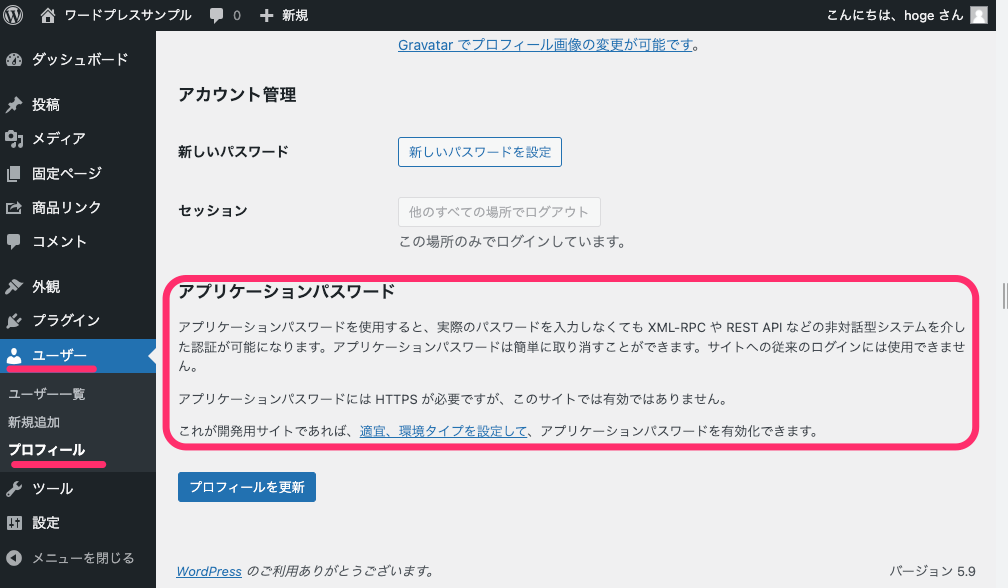Open the hoge user avatar in admin bar
Viewport: 1008px width, 588px height.
point(978,15)
